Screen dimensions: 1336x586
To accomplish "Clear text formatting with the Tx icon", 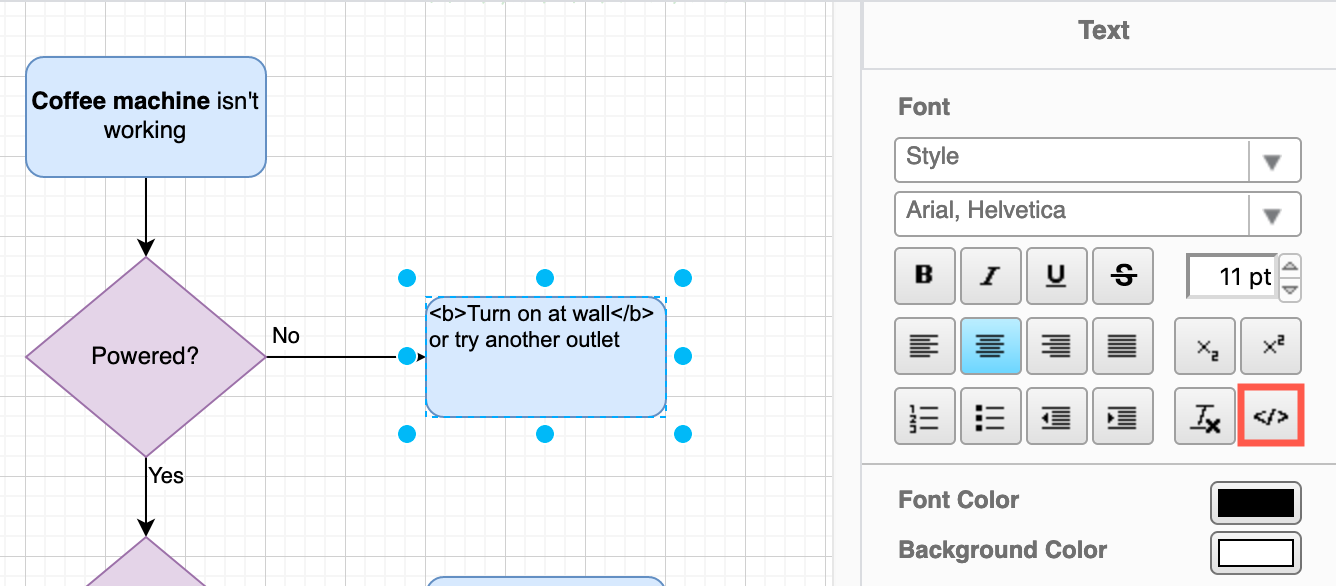I will (1204, 415).
